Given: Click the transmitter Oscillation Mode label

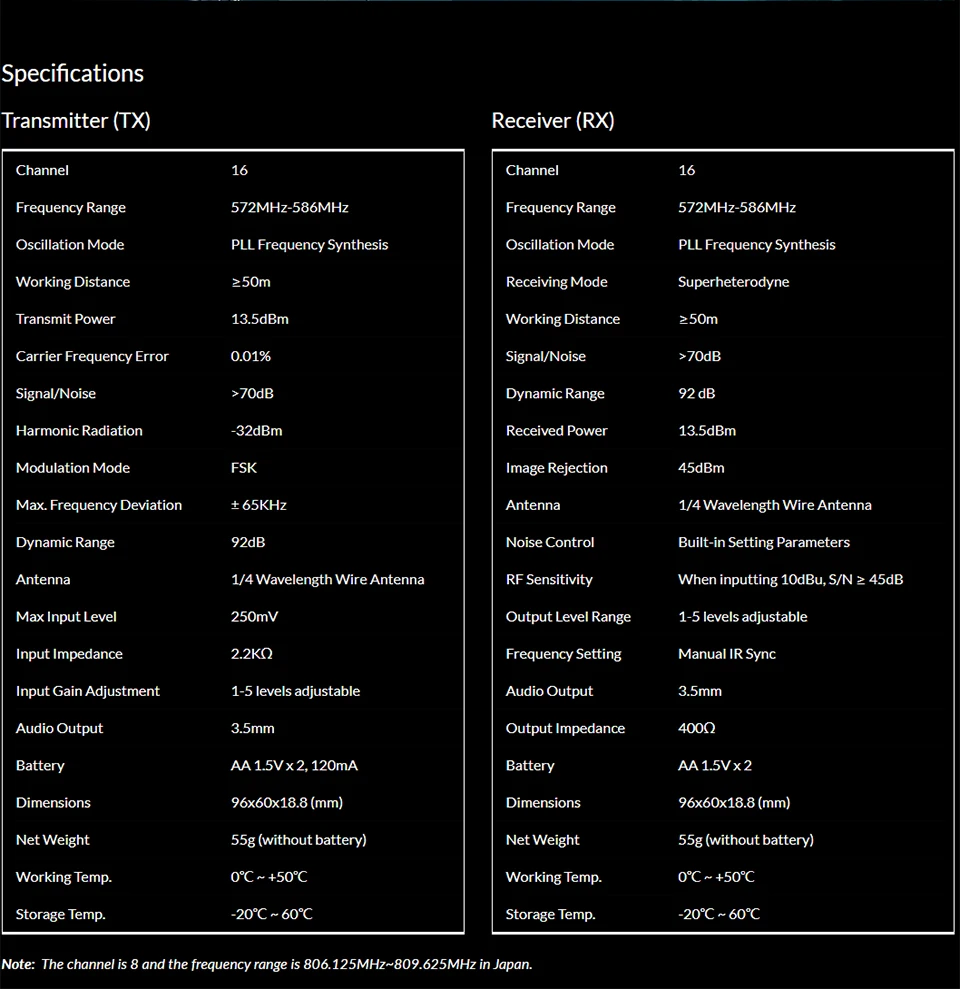Looking at the screenshot, I should [70, 245].
